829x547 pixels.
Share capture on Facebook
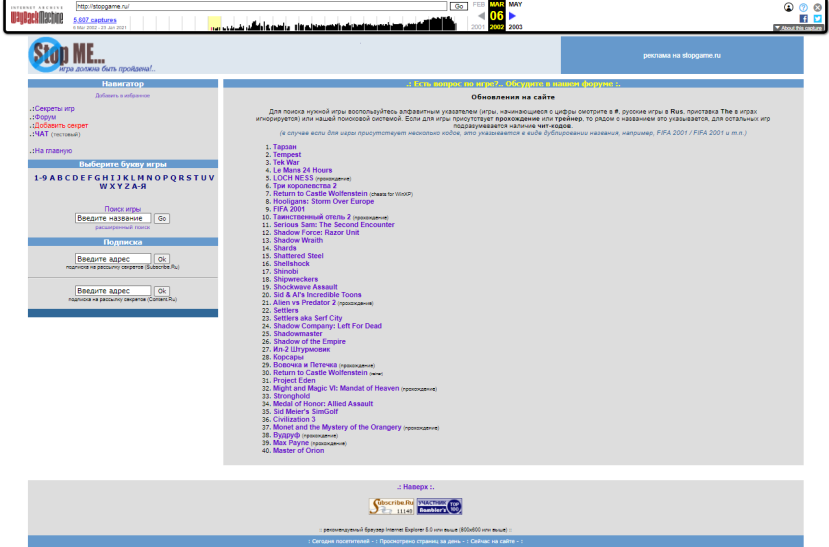[804, 18]
